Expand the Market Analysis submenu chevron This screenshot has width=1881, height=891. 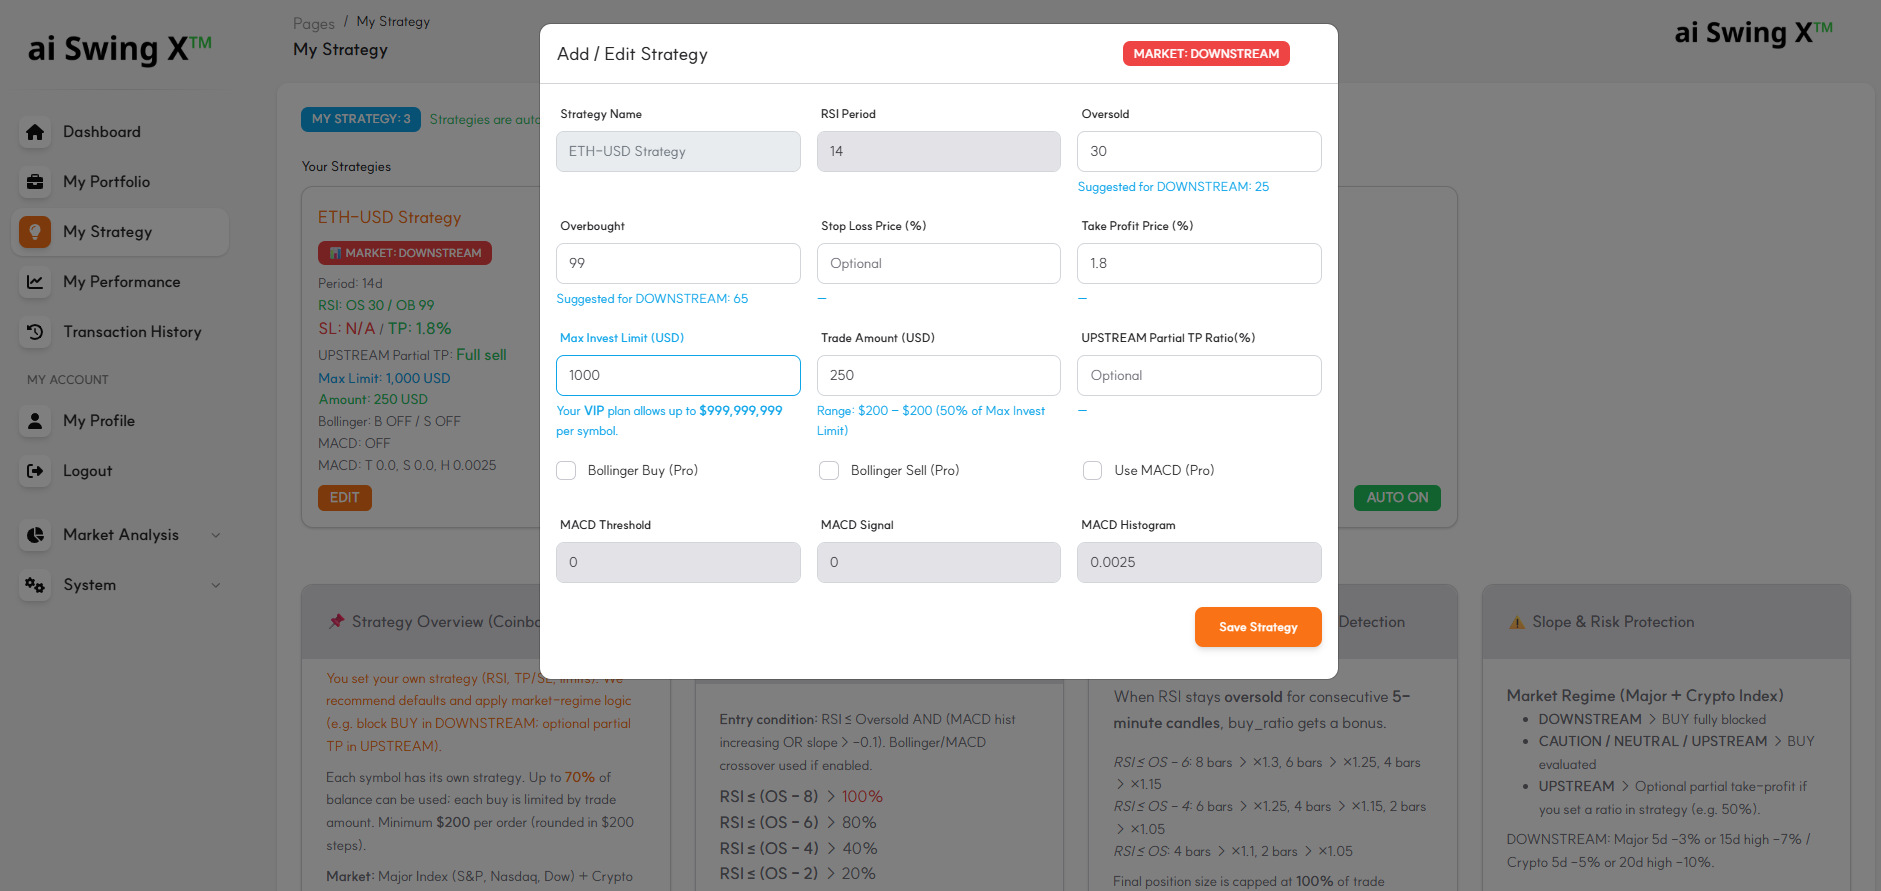point(216,535)
